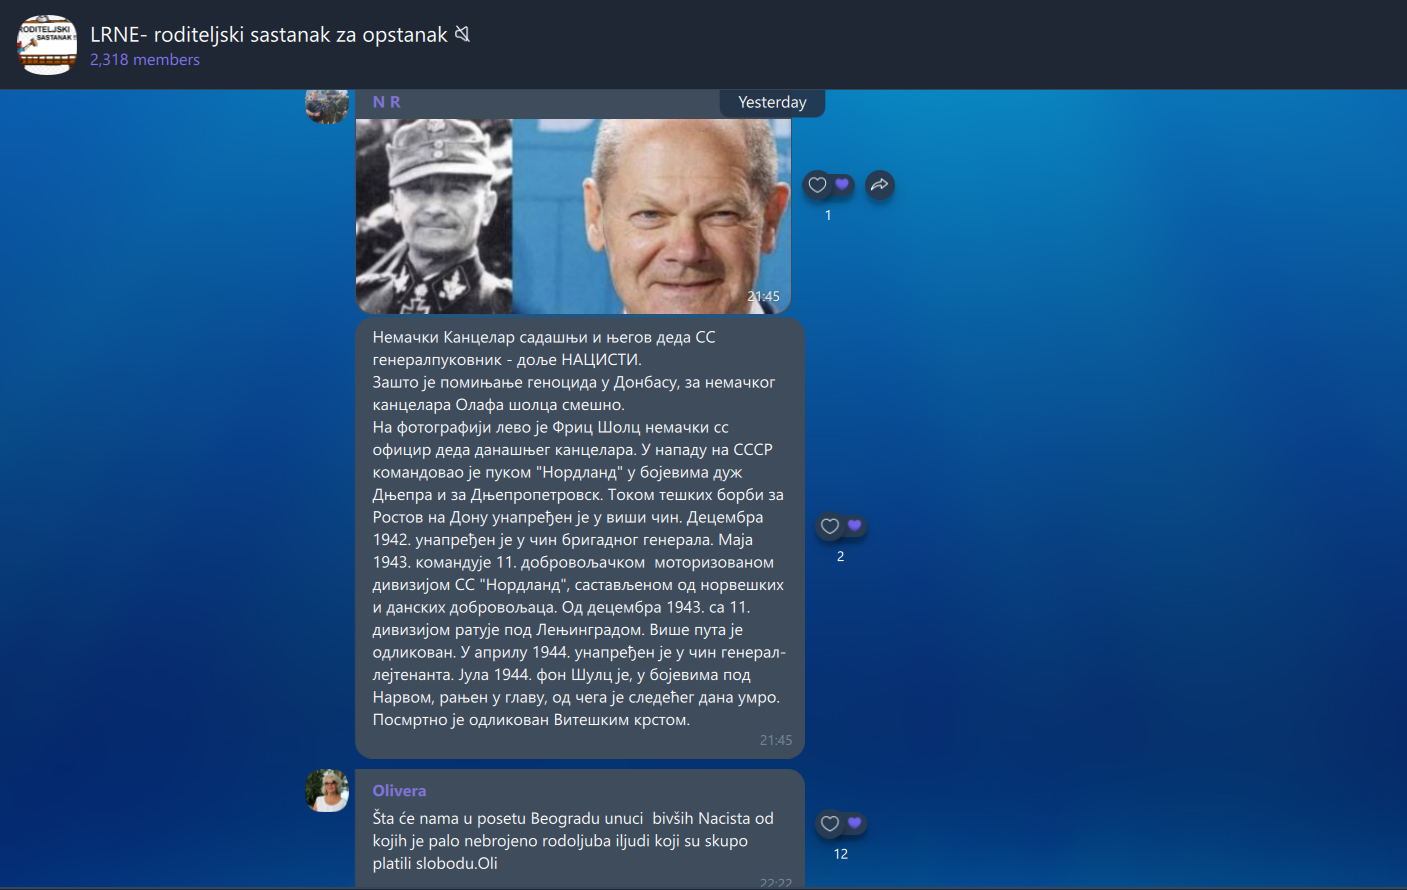Viewport: 1407px width, 890px height.
Task: Click reaction count 1 beside photo
Action: (x=828, y=215)
